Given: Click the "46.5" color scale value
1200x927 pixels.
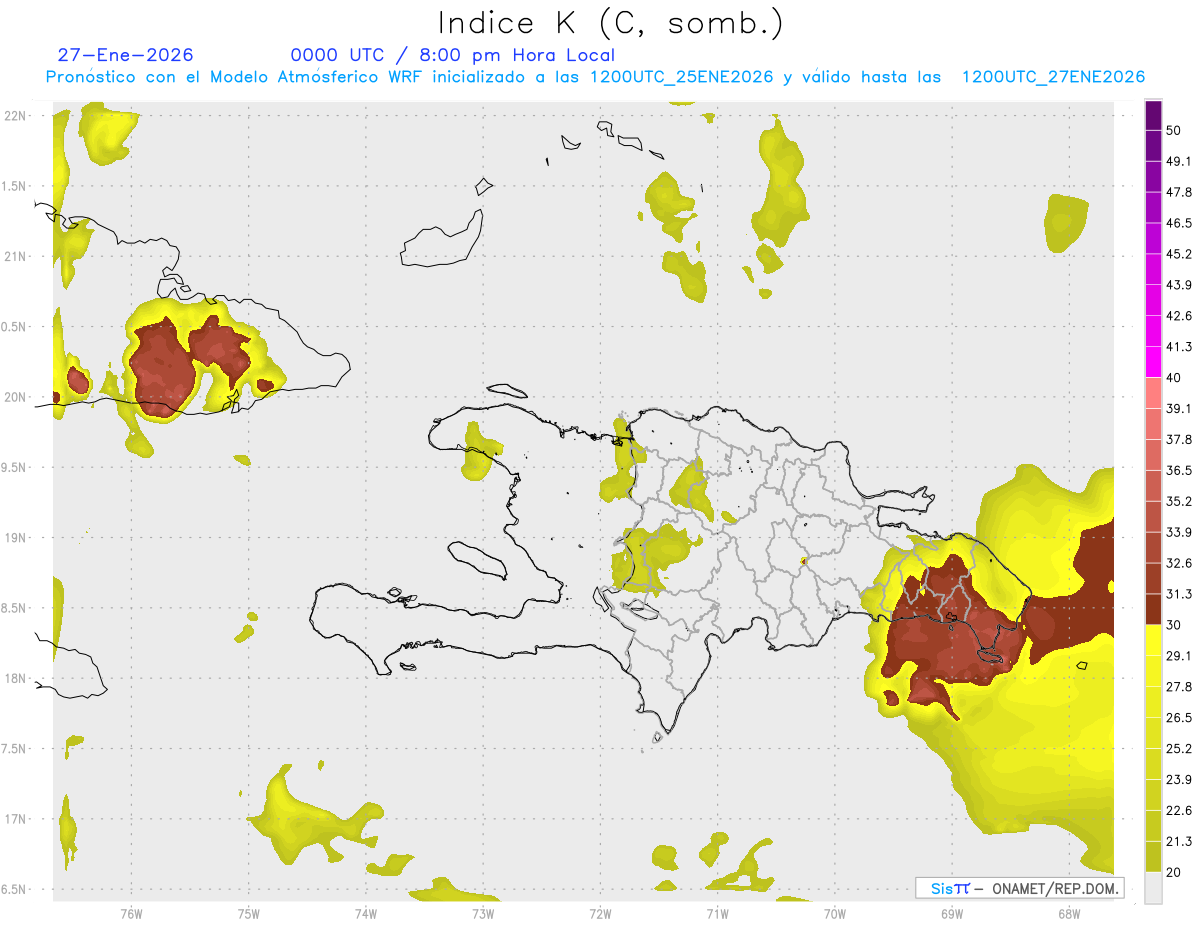Looking at the screenshot, I should (x=1179, y=223).
